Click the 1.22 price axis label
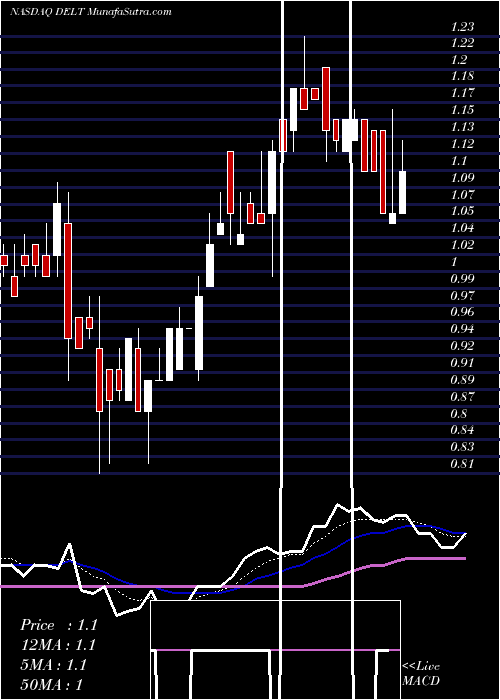500x700 pixels. coord(462,43)
